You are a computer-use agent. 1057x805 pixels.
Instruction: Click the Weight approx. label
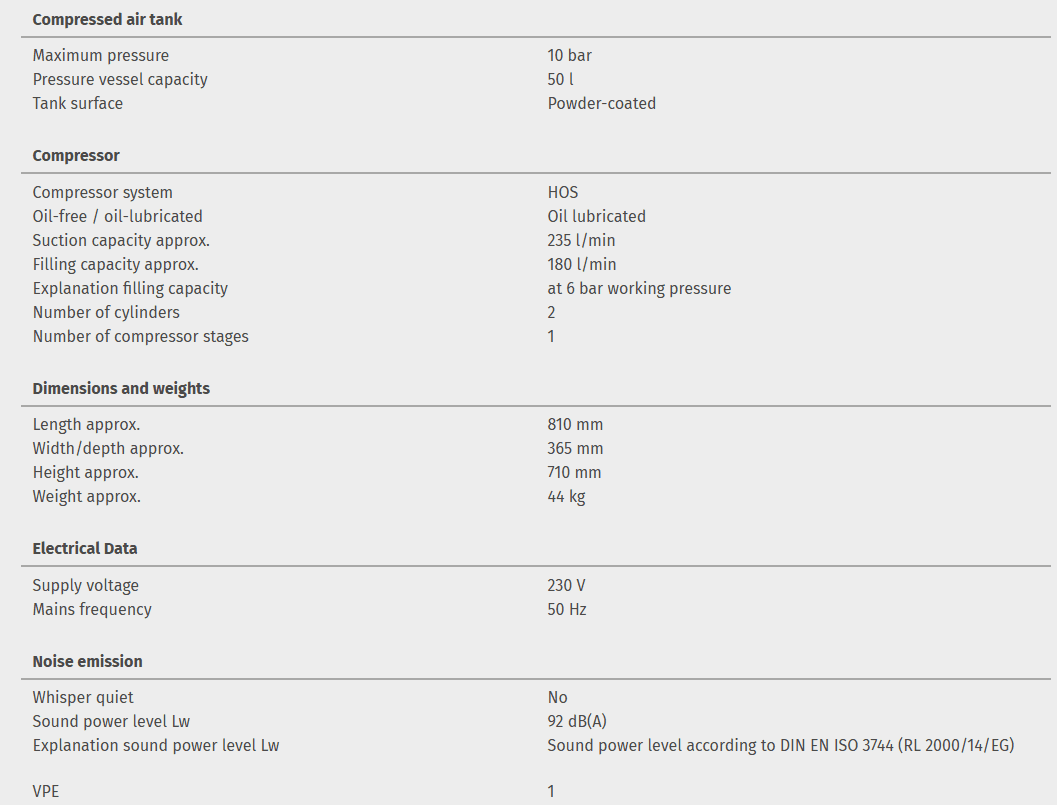86,496
